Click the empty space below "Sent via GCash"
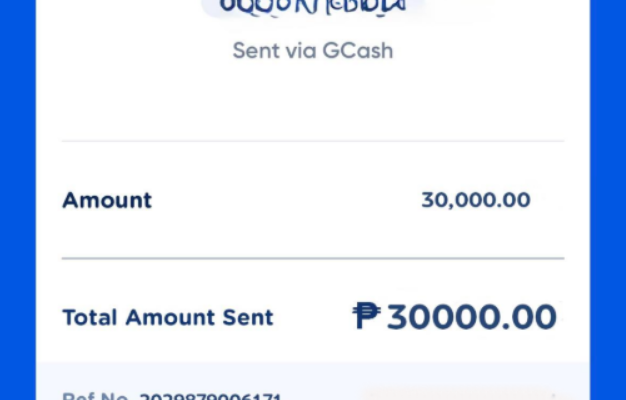Viewport: 626px width, 400px height. (313, 100)
